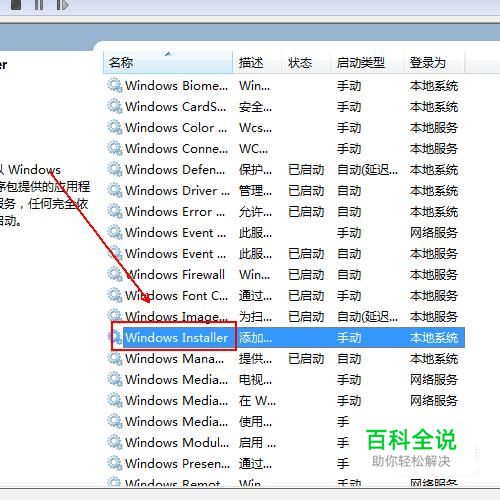This screenshot has height=500, width=500.
Task: Select the Windows Installer service name
Action: coord(176,338)
